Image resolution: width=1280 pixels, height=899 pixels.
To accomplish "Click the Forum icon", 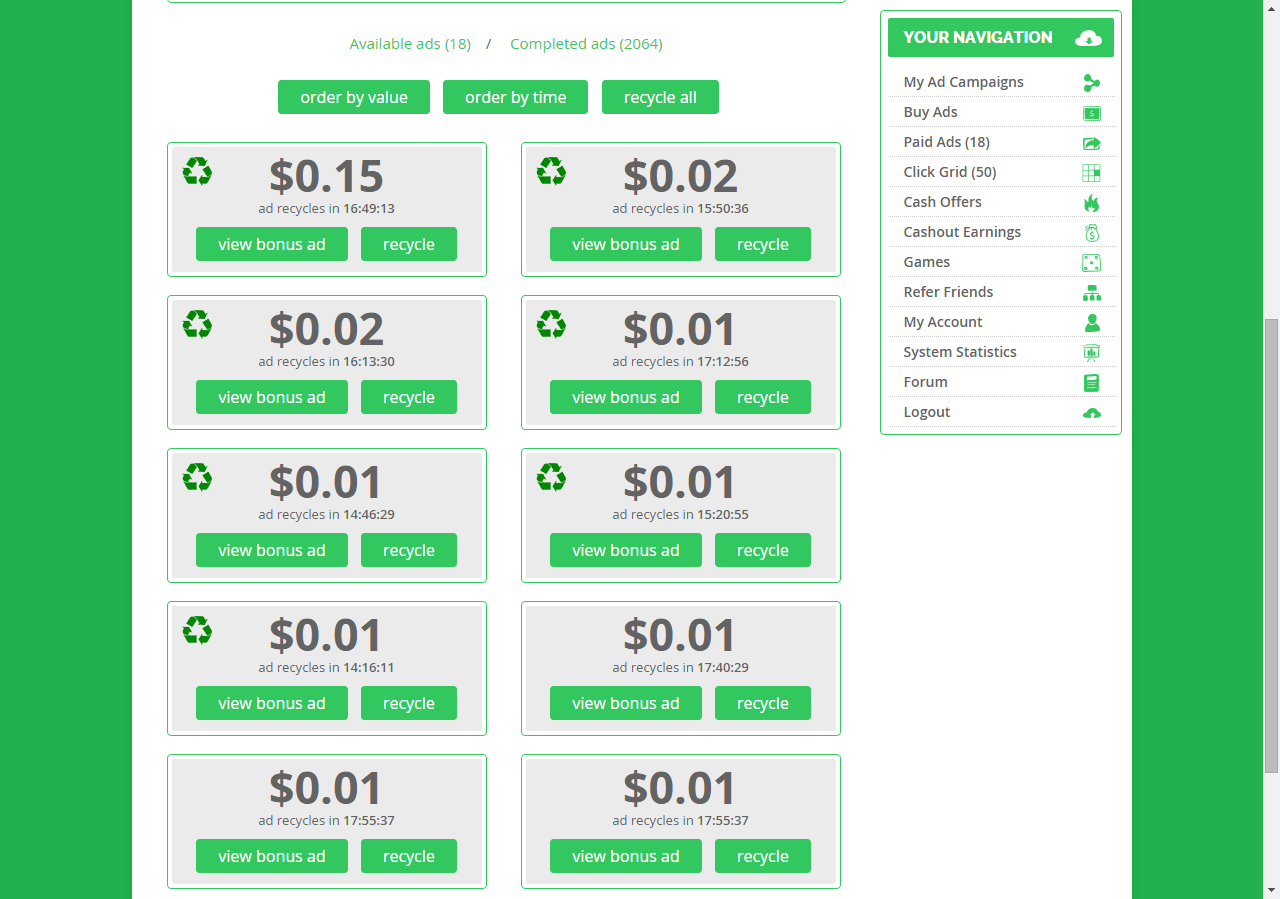I will point(1091,383).
